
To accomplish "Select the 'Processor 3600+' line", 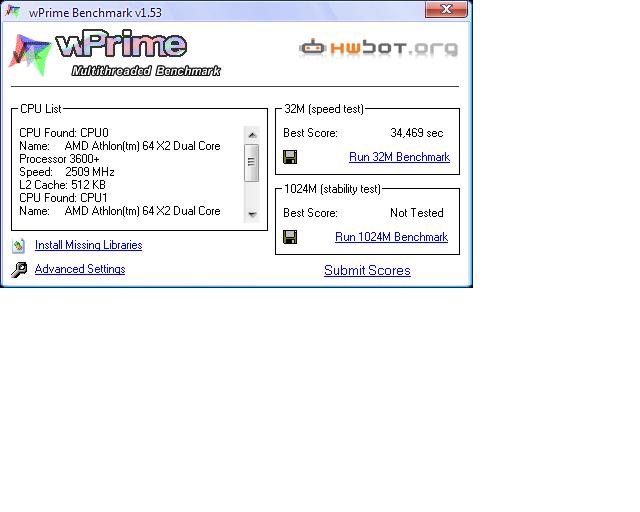I will [x=59, y=159].
